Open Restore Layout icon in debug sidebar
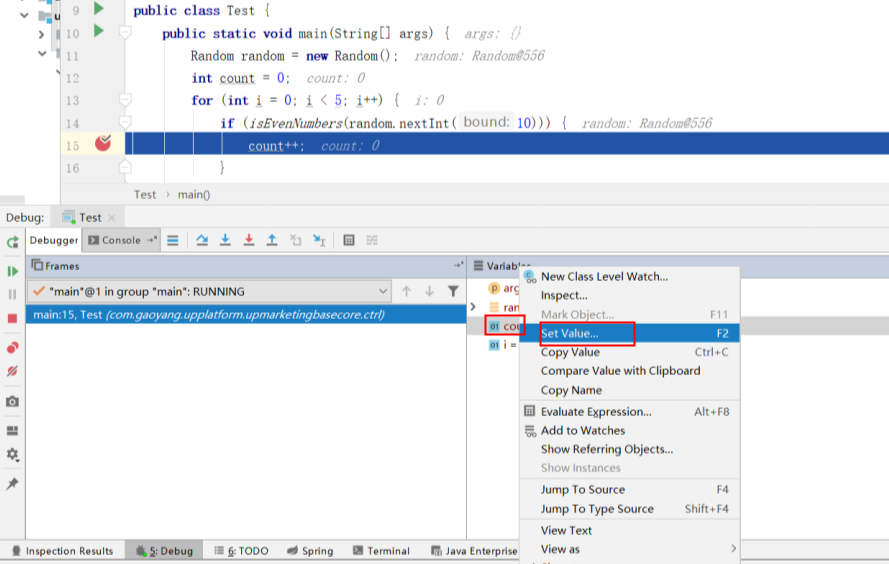Screen dimensions: 889x564 point(12,431)
